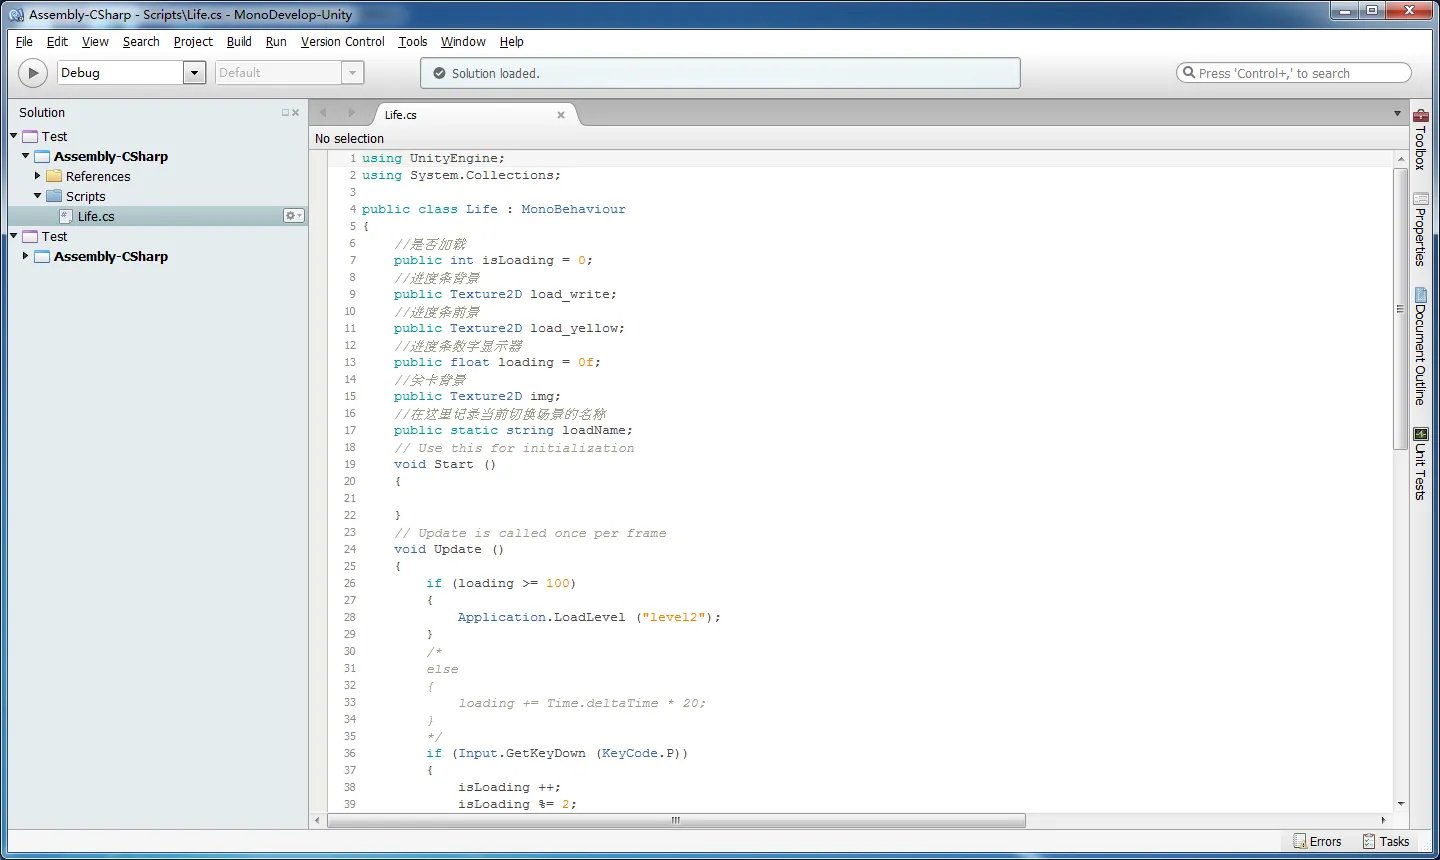The height and width of the screenshot is (860, 1440).
Task: Click the editor horizontal scrollbar
Action: 676,820
